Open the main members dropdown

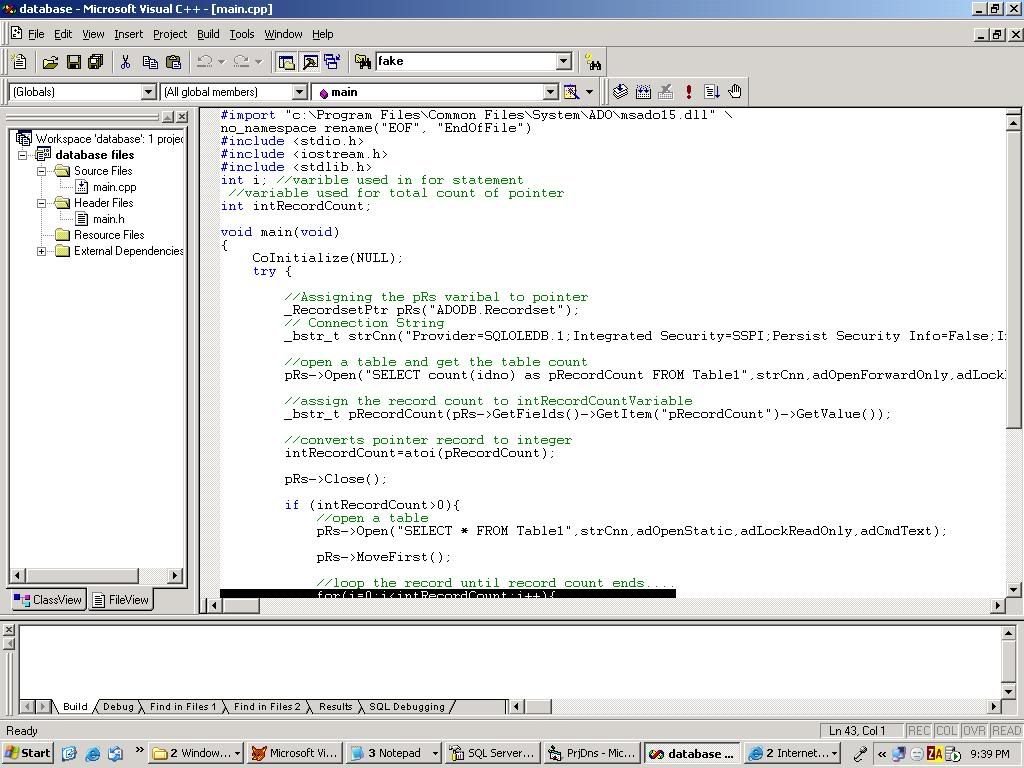click(551, 92)
